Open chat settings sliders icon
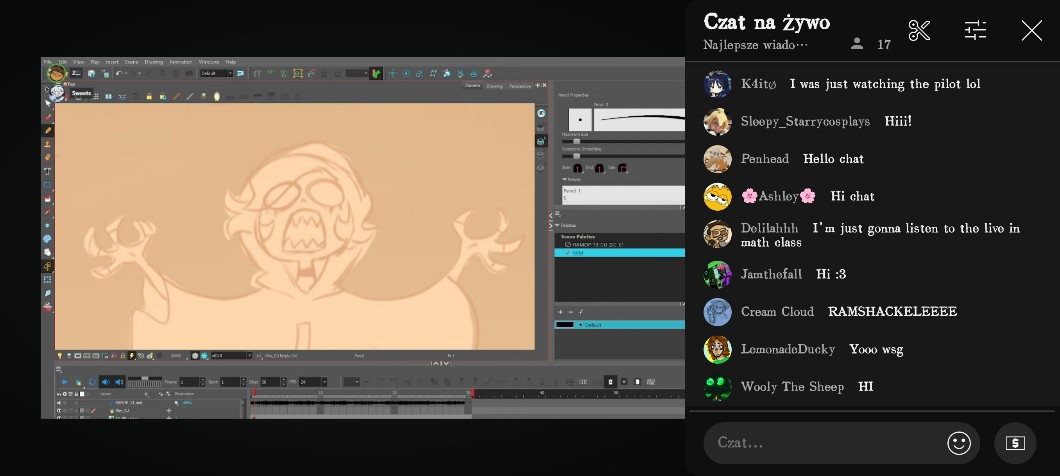 975,31
